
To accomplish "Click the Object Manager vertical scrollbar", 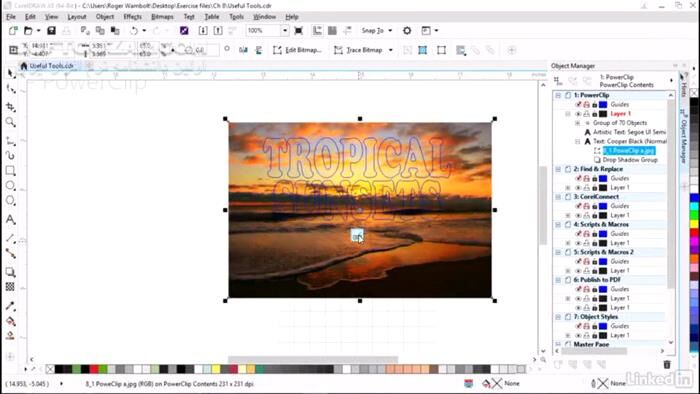I will [x=671, y=194].
